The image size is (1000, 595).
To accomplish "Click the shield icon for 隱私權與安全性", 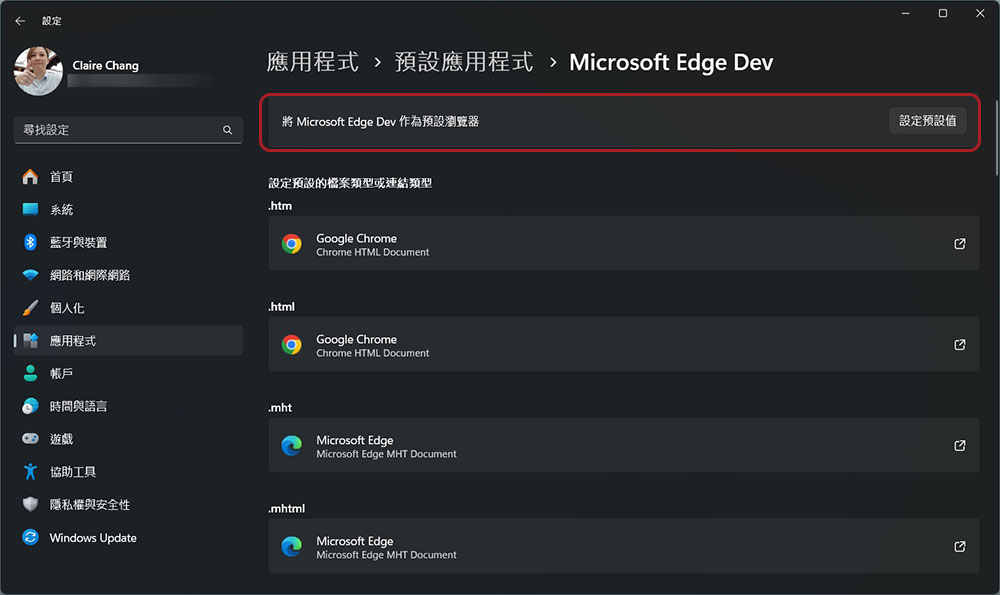I will [x=30, y=504].
